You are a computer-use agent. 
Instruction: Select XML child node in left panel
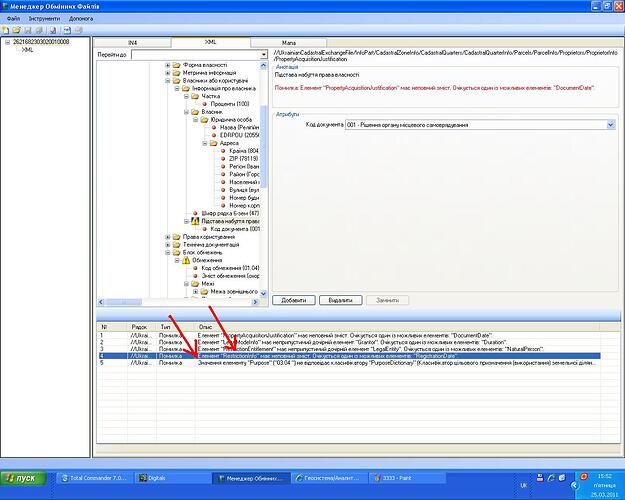[27, 50]
